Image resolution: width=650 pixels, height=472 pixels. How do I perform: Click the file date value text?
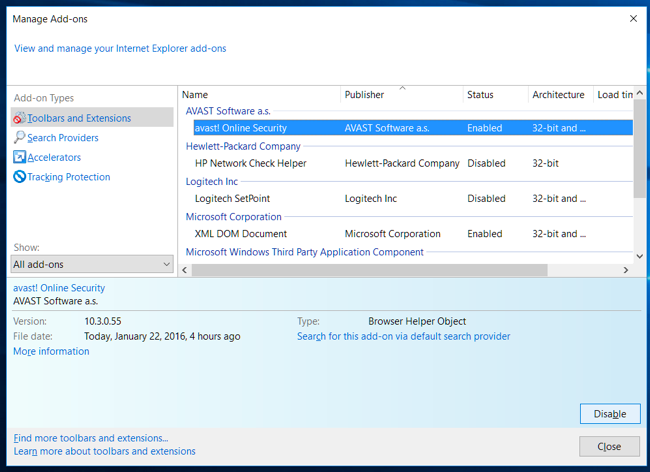(x=162, y=336)
